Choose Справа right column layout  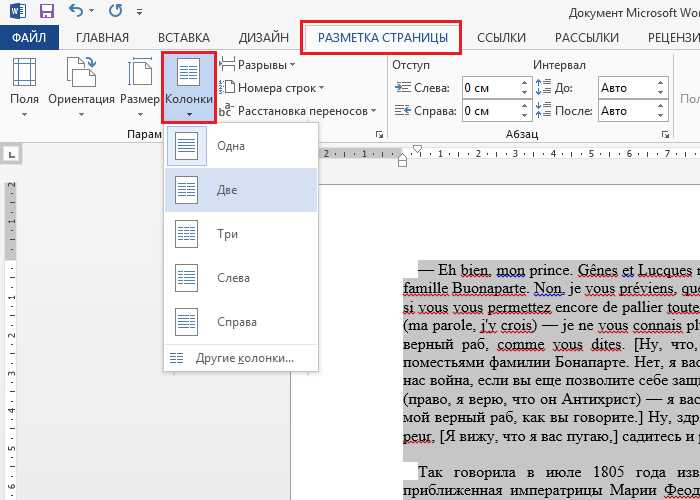click(241, 322)
